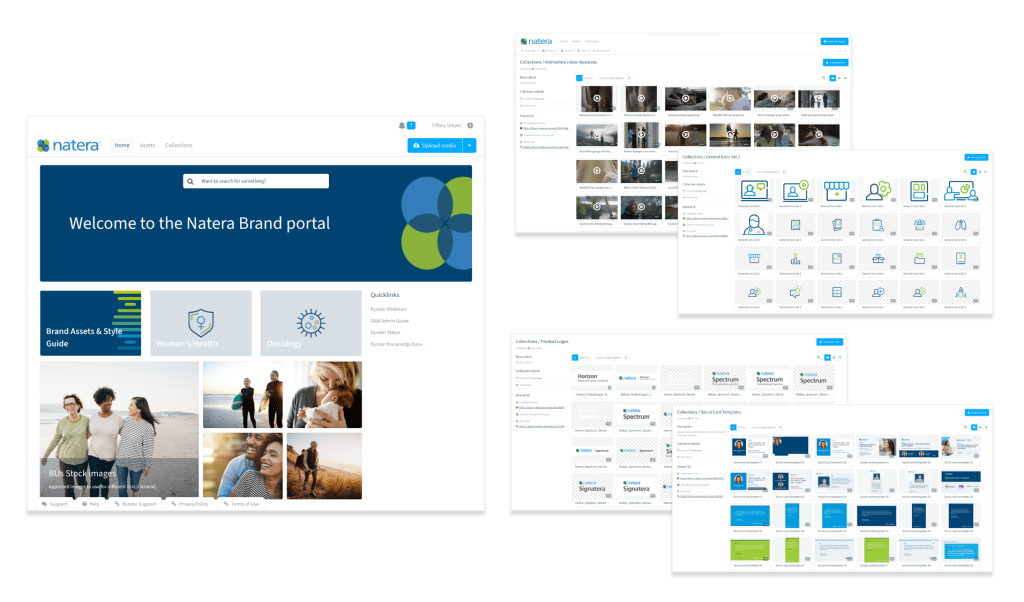The width and height of the screenshot is (1024, 602).
Task: Open the Bynder Knowledge Base quicklink
Action: (396, 343)
